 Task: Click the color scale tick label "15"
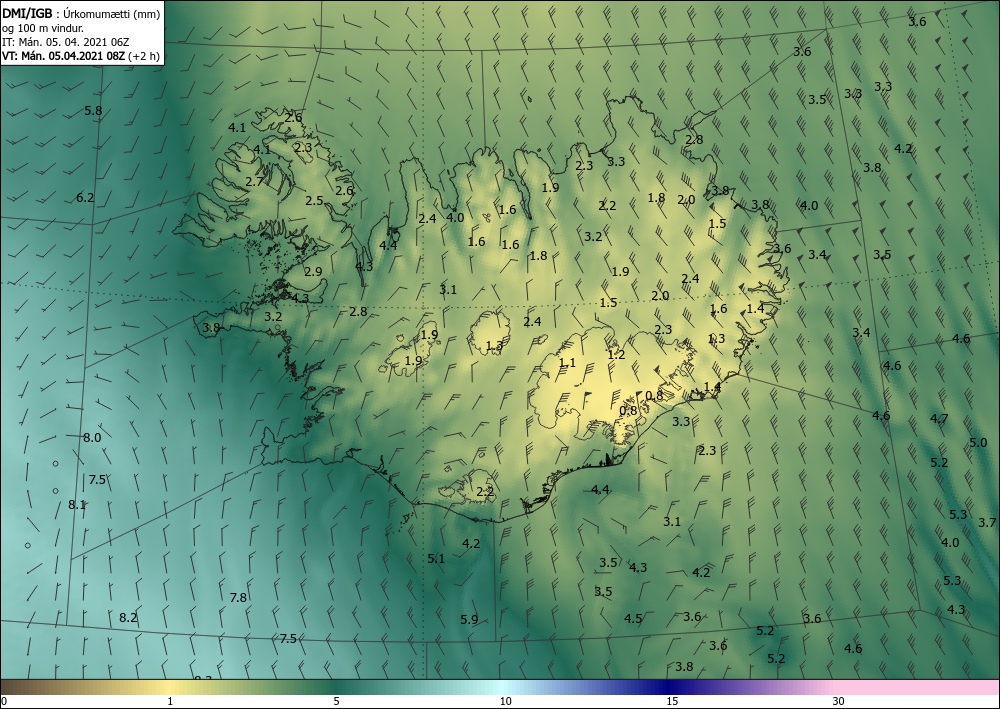[x=672, y=701]
